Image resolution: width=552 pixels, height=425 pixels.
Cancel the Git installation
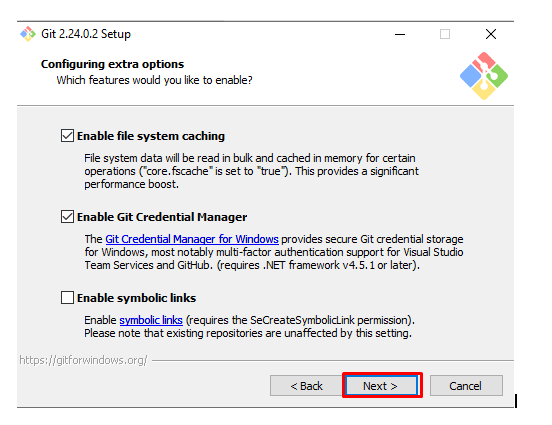[x=466, y=386]
